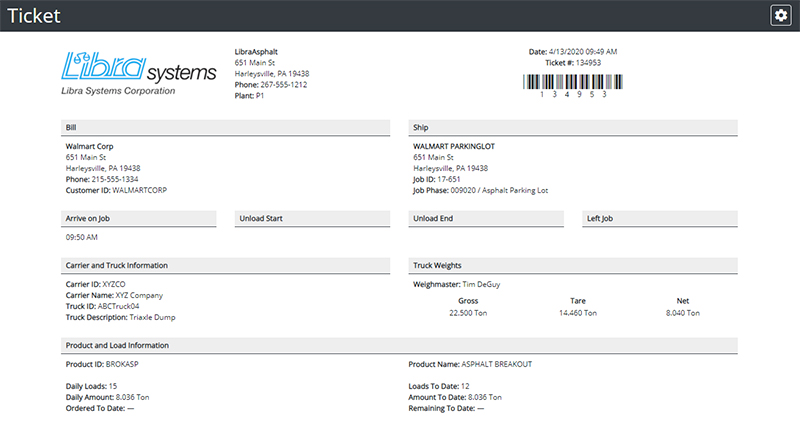The image size is (800, 423).
Task: Select Job Phase 009020 / Asphalt Parking Lot
Action: pos(481,190)
